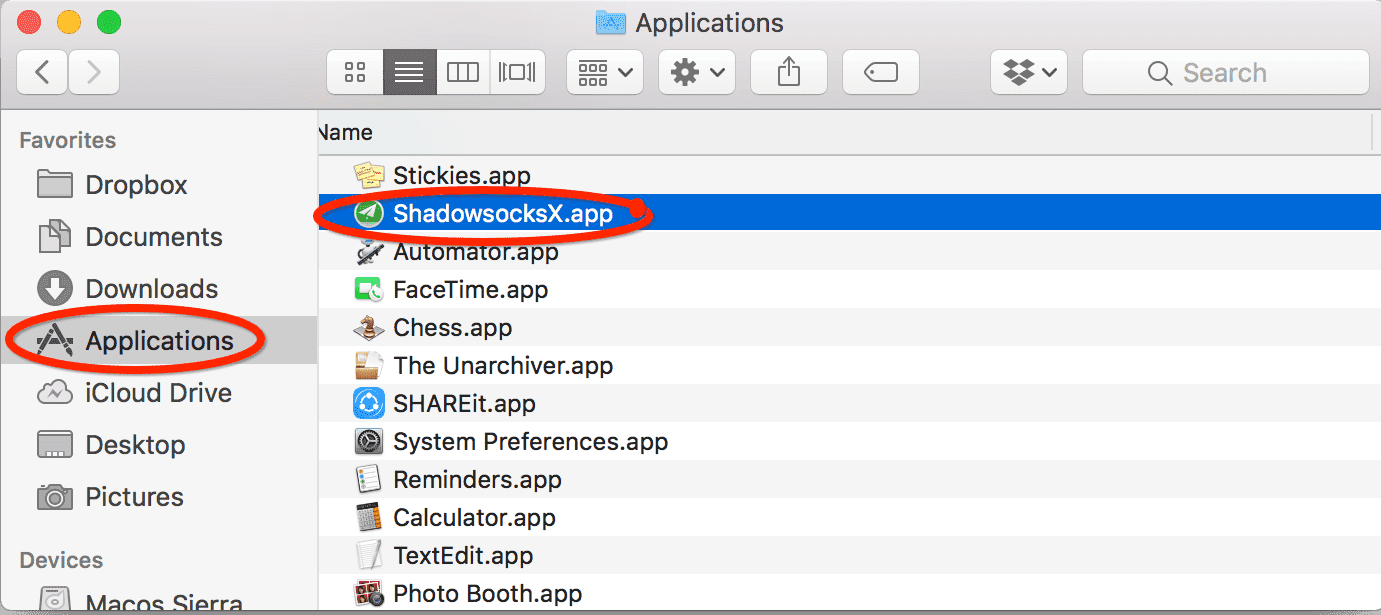Select the Chess.app file name
Screen dimensions: 1381x615
coord(453,328)
